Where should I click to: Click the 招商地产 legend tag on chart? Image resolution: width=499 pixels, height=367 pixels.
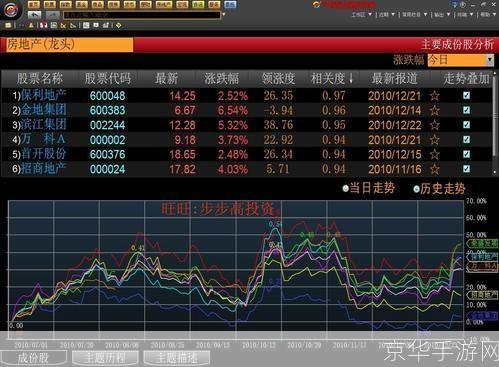[482, 295]
